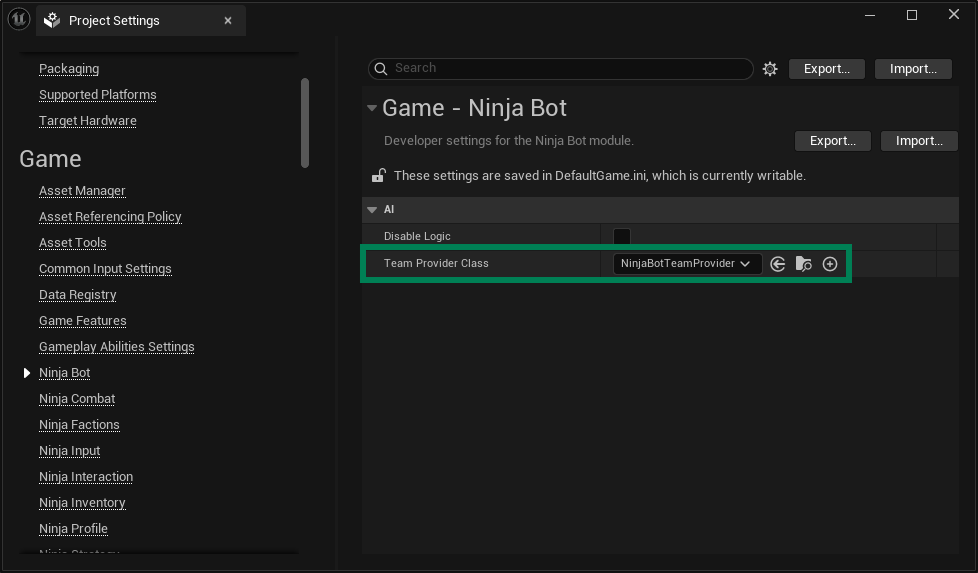The height and width of the screenshot is (573, 978).
Task: Click the settings gear icon beside search
Action: (770, 69)
